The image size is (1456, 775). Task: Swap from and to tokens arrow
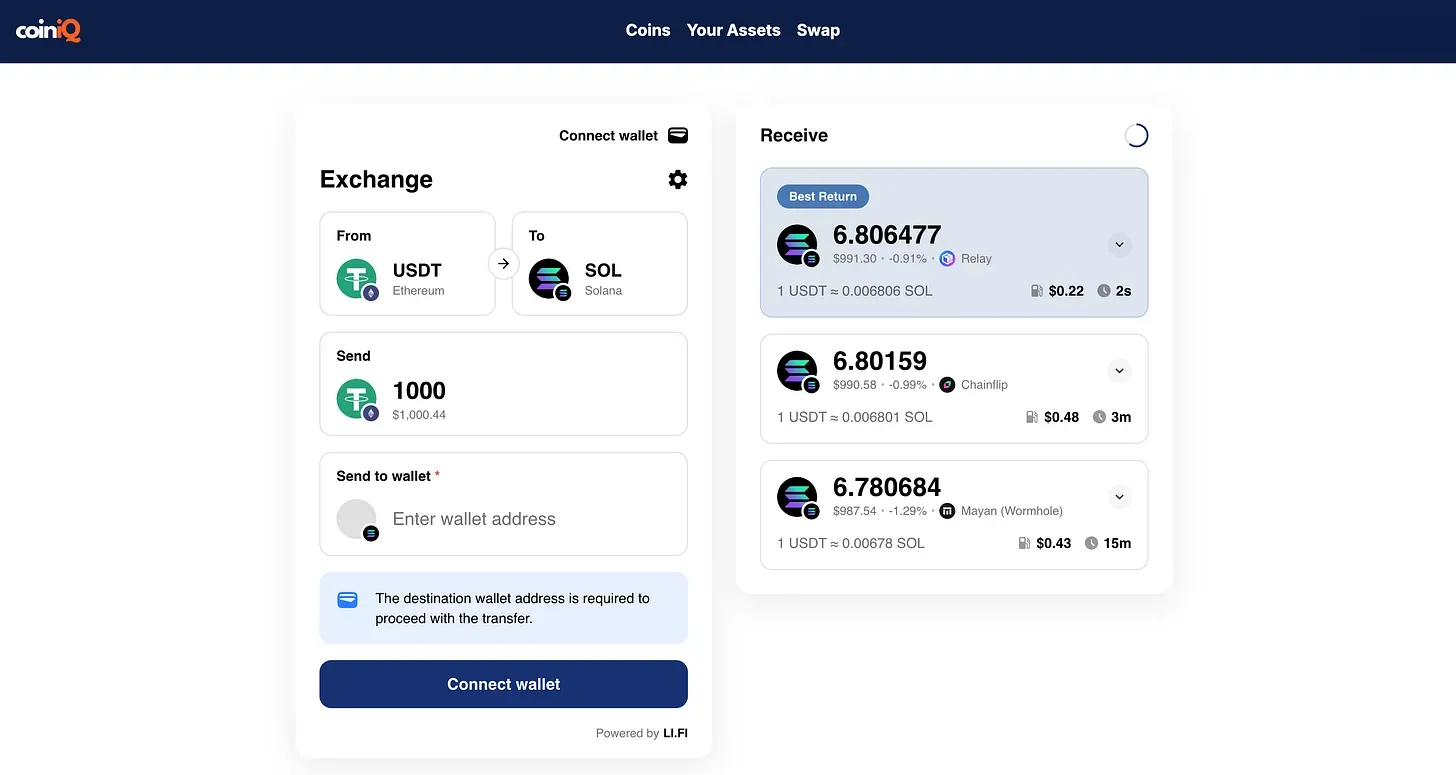click(x=503, y=263)
